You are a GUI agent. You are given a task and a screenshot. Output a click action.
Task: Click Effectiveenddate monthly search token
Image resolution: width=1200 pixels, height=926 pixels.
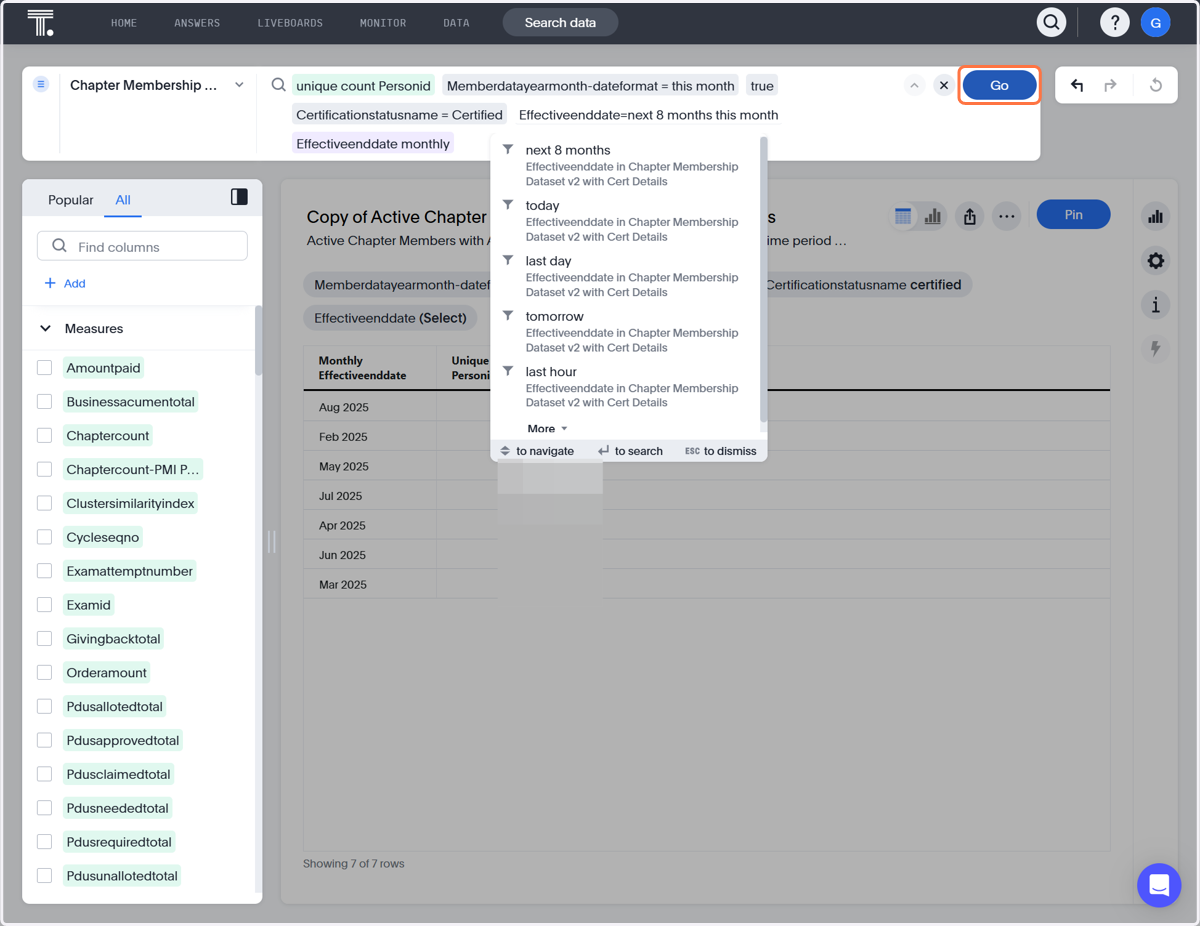coord(373,144)
